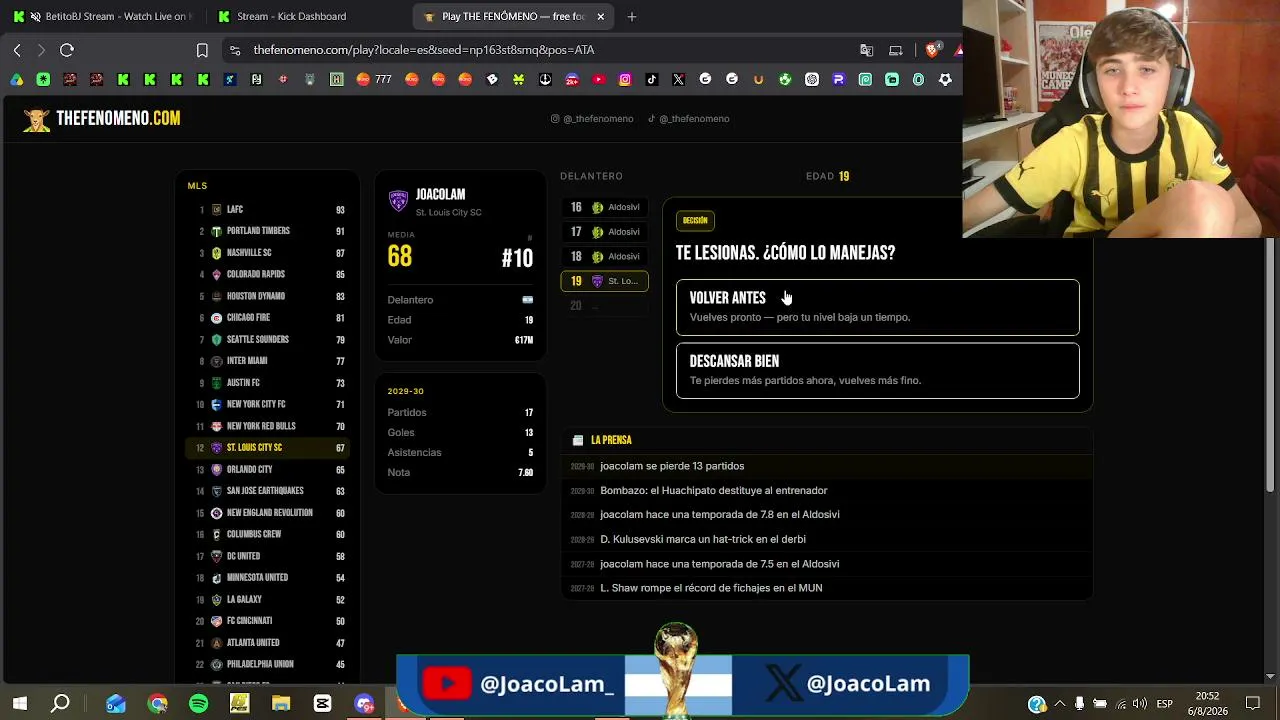Click New York City FC in the standings
The width and height of the screenshot is (1280, 720).
coord(268,405)
